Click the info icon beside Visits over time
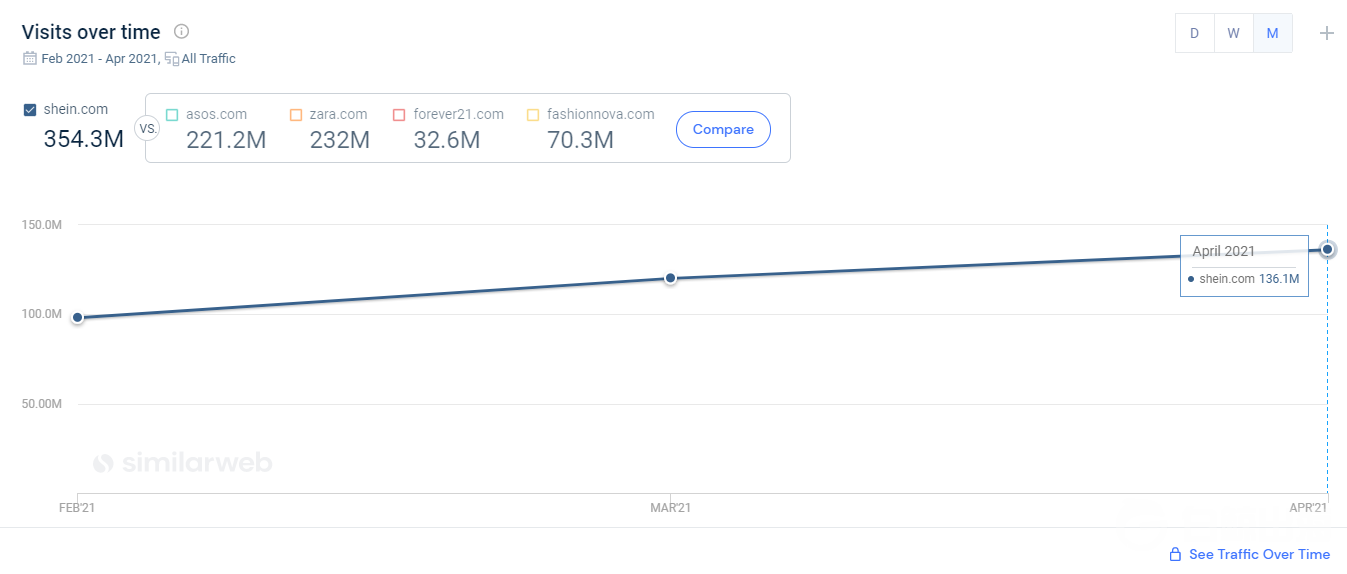This screenshot has height=574, width=1347. pyautogui.click(x=181, y=32)
